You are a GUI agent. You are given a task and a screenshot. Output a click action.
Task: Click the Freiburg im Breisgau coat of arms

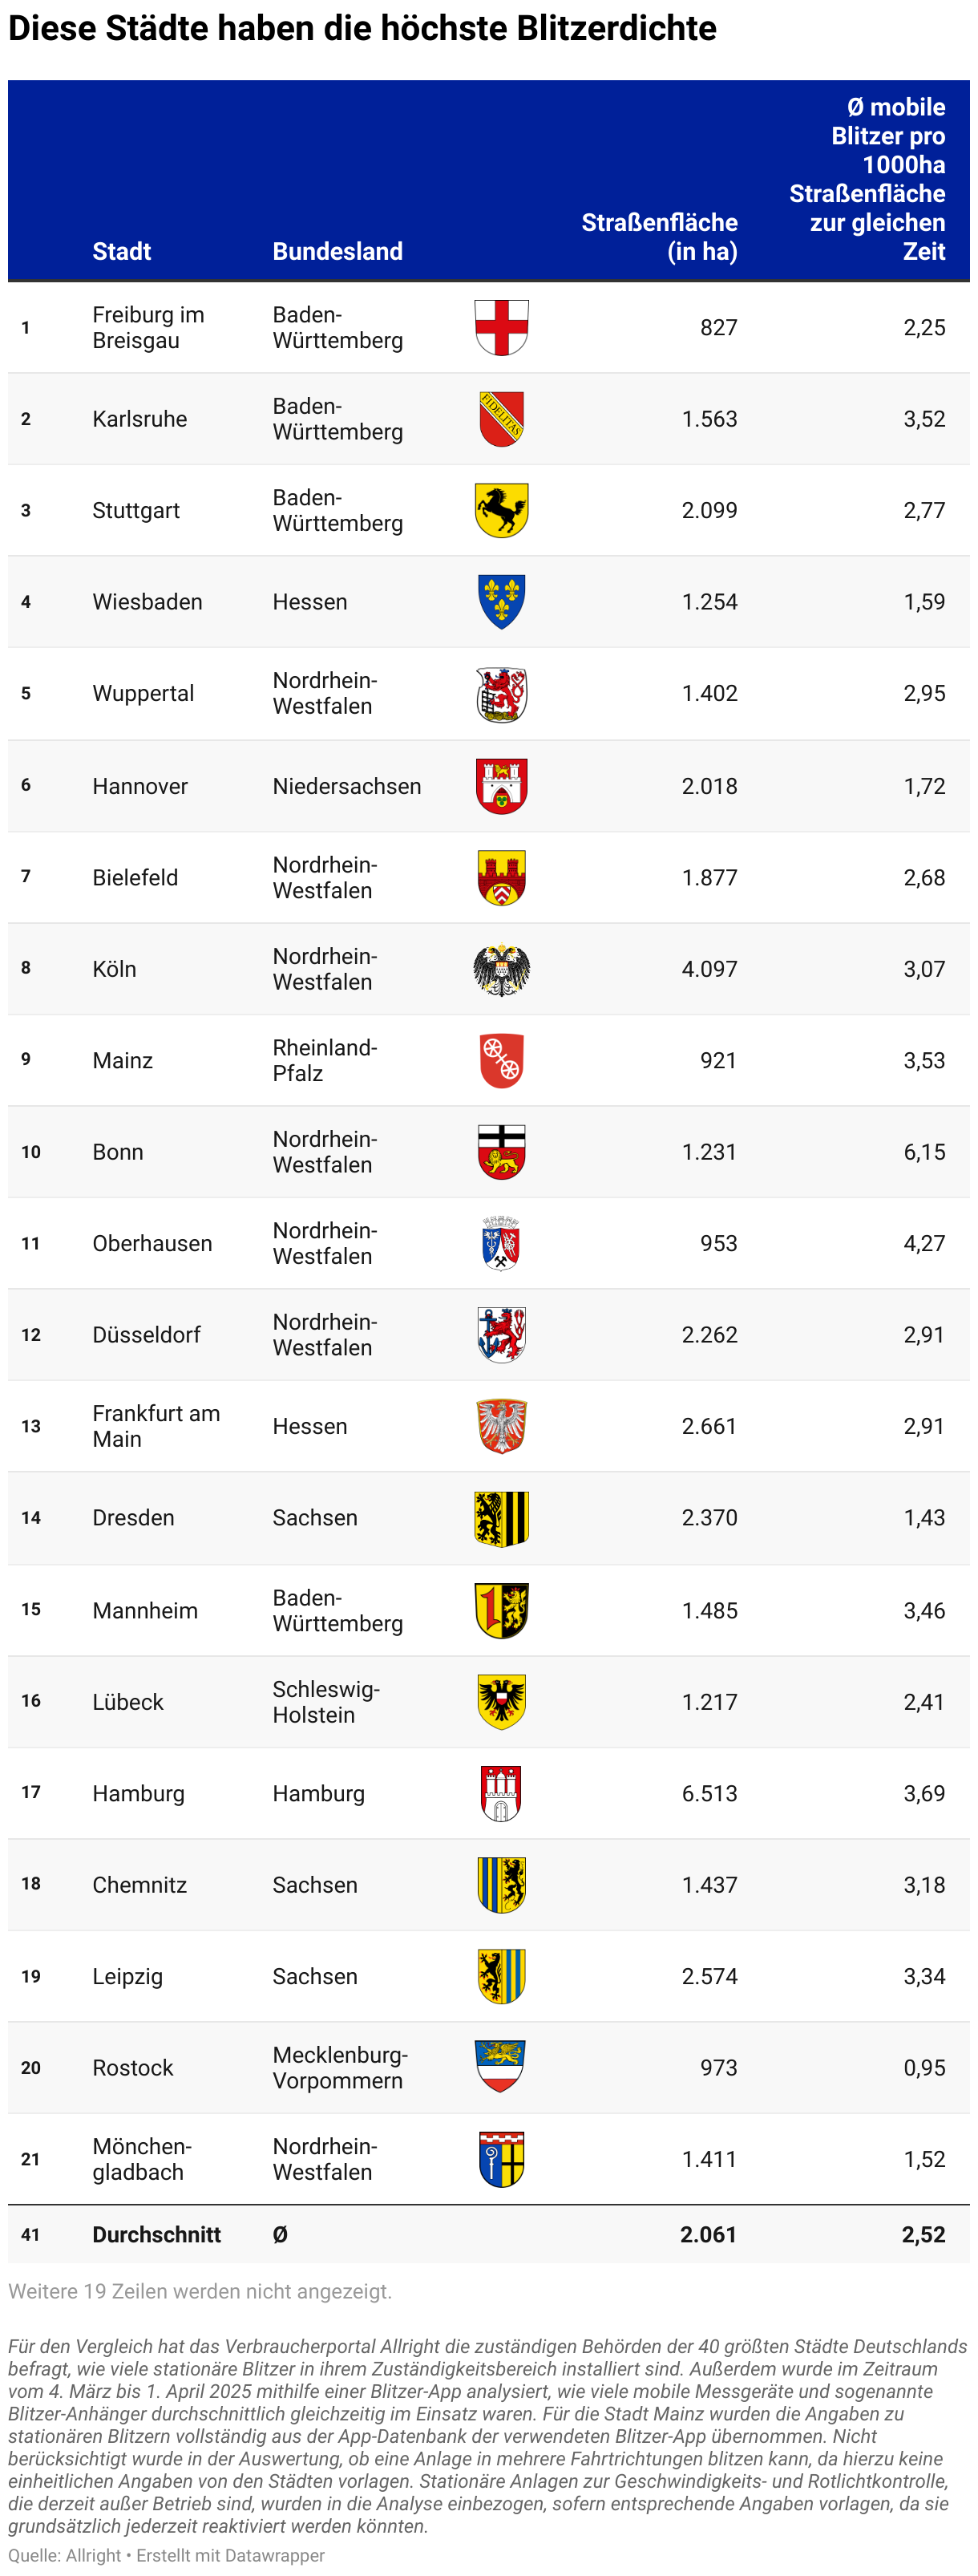(x=501, y=327)
